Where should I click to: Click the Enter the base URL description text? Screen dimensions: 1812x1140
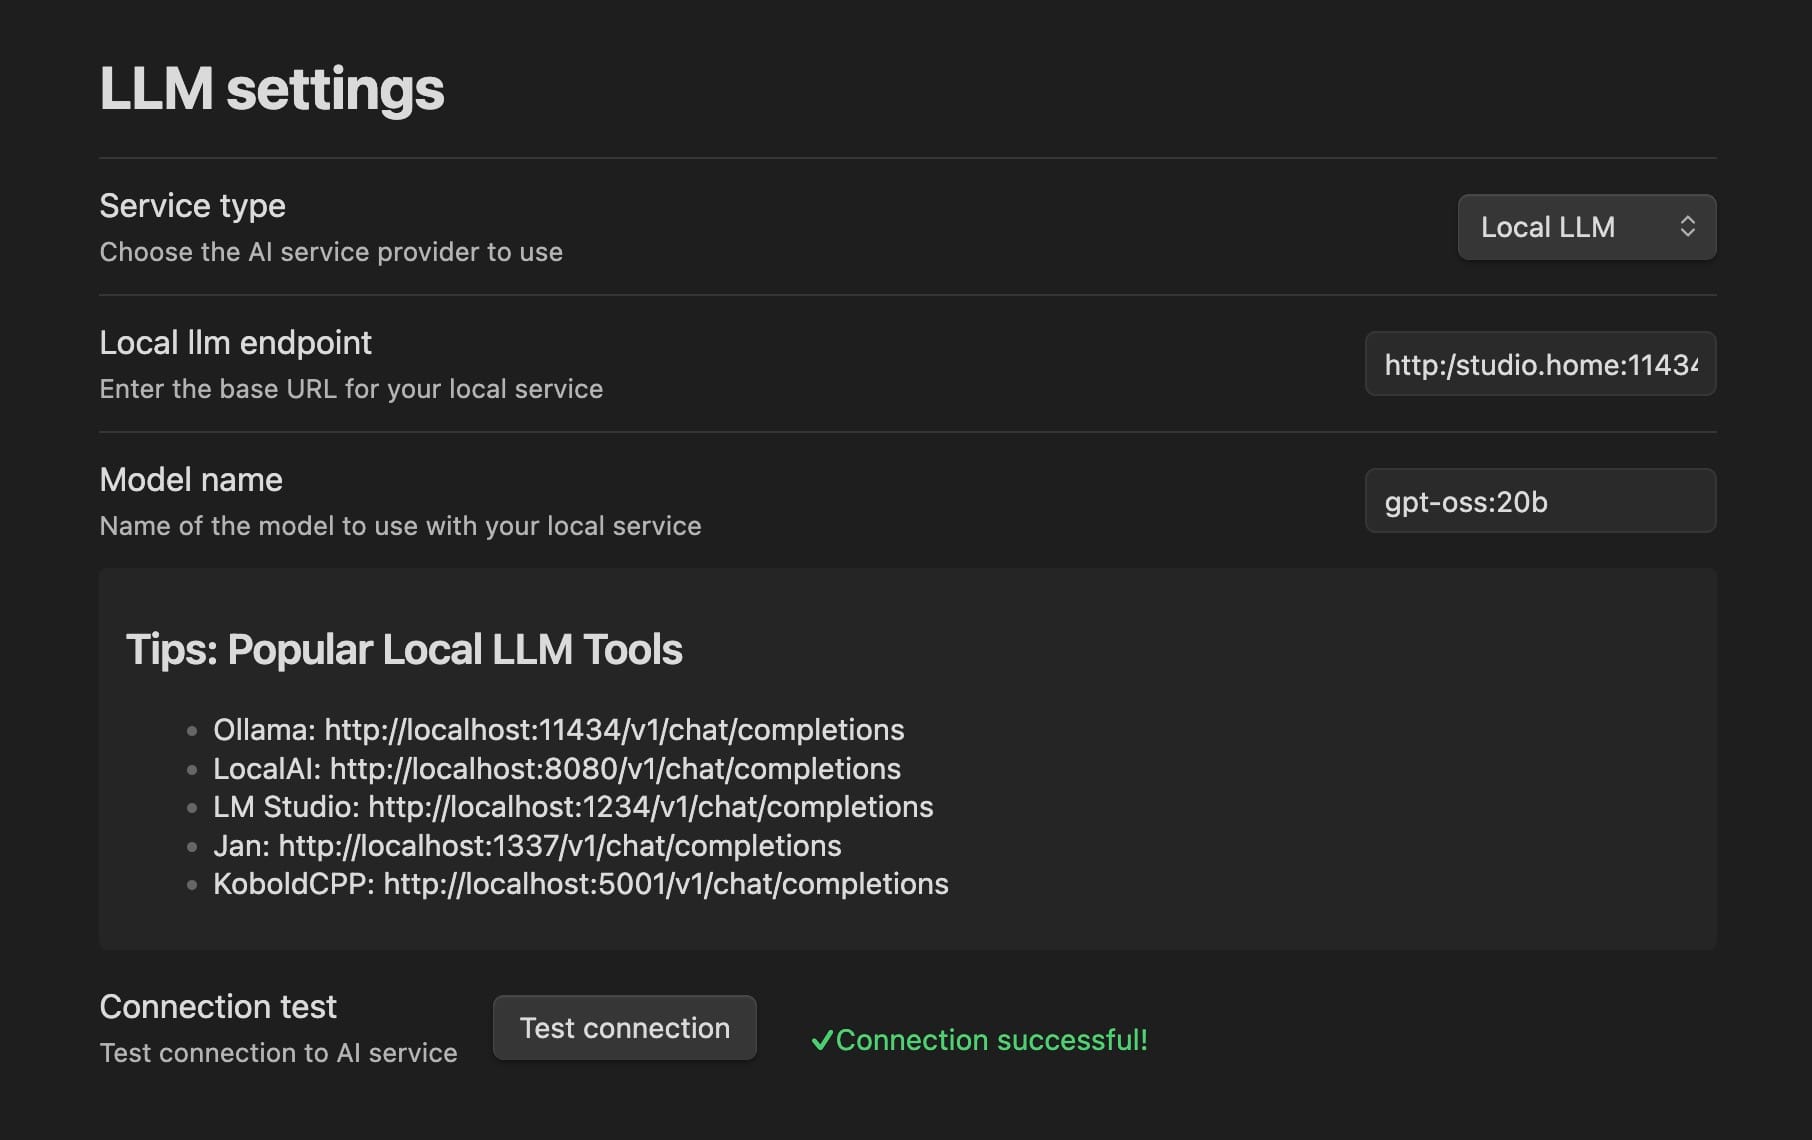351,389
